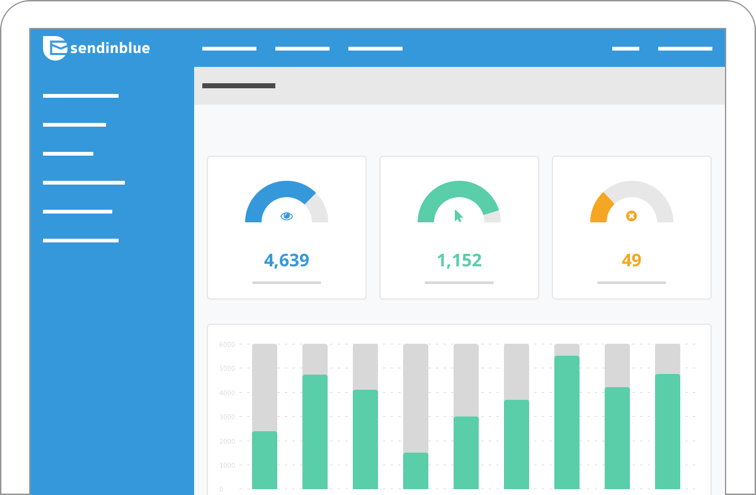Click the Sendinblue envelope logo icon
This screenshot has height=495, width=756.
point(54,48)
